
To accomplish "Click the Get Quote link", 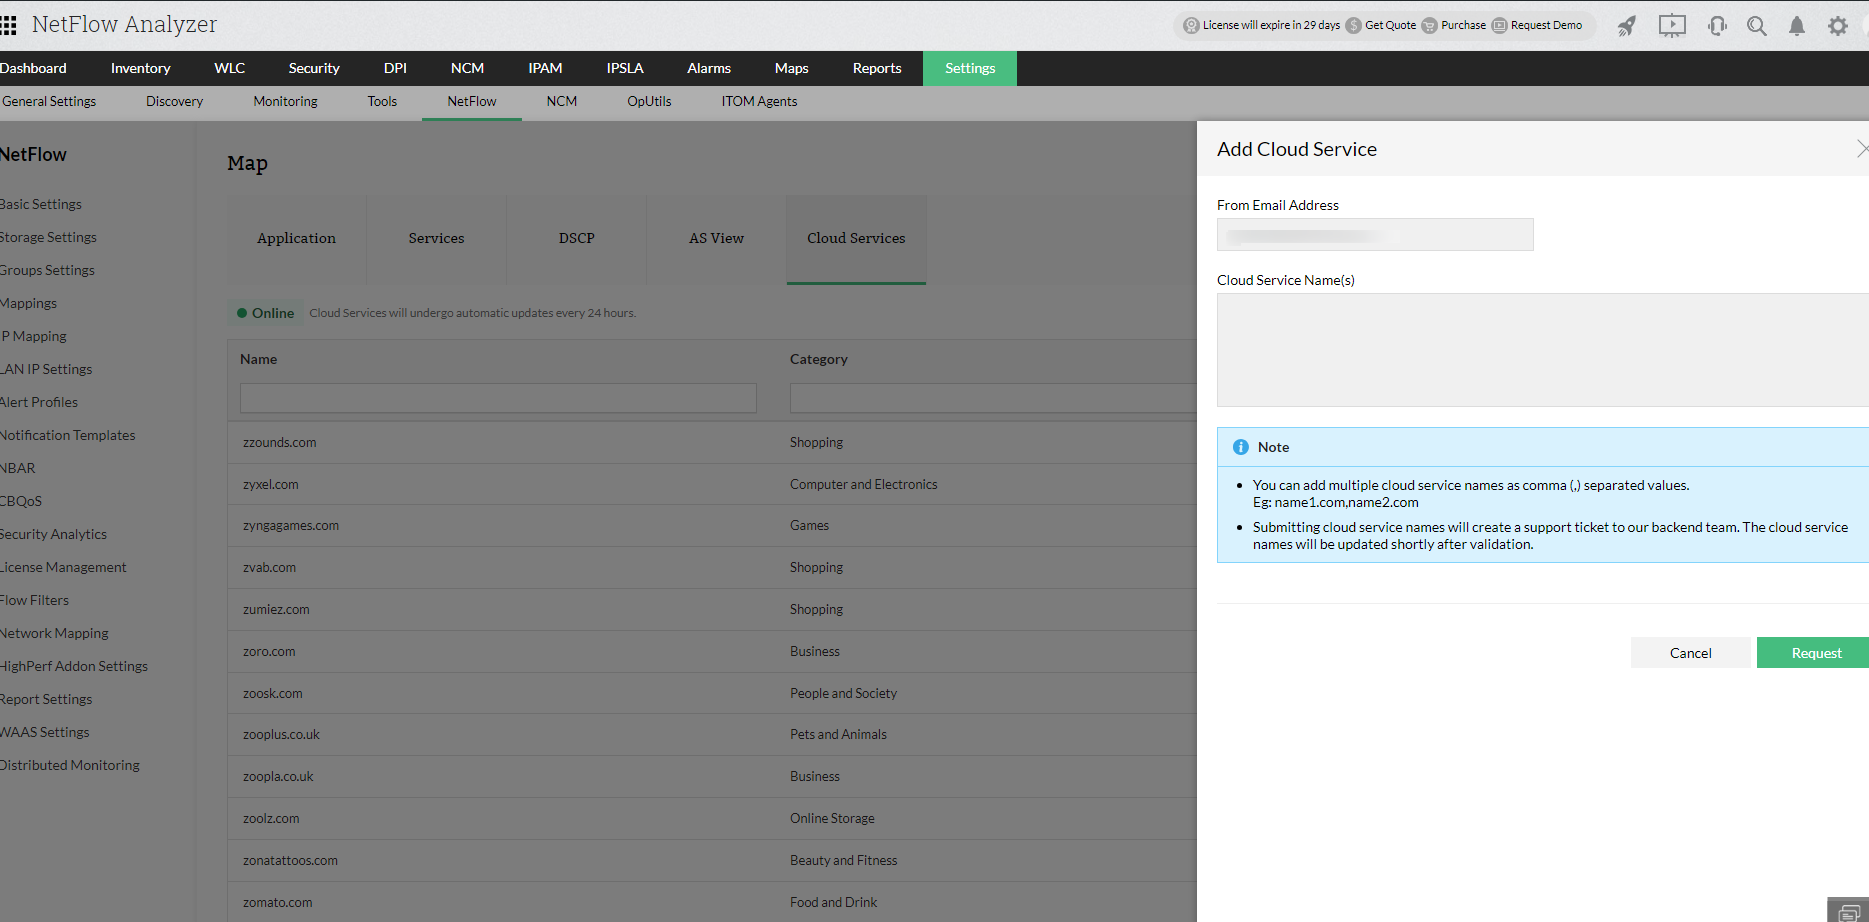I will [1391, 26].
